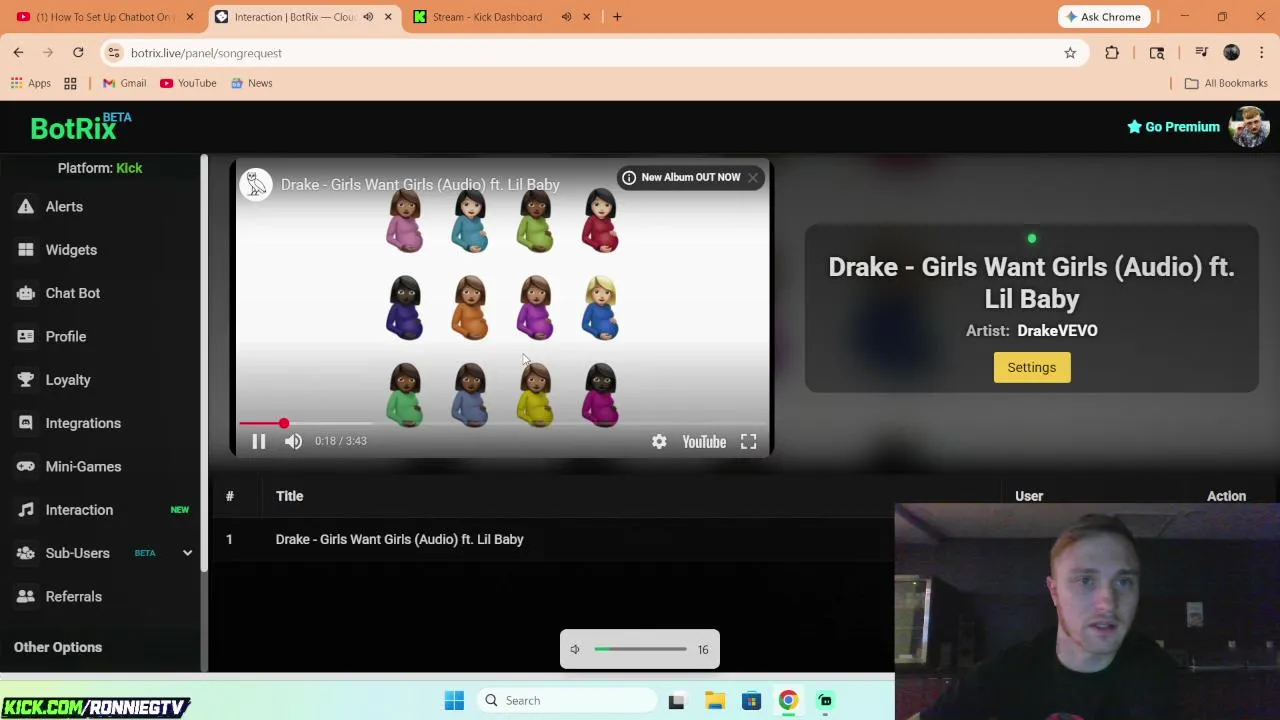1280x720 pixels.
Task: Select queued song Drake - Girls Want Girls
Action: [399, 539]
